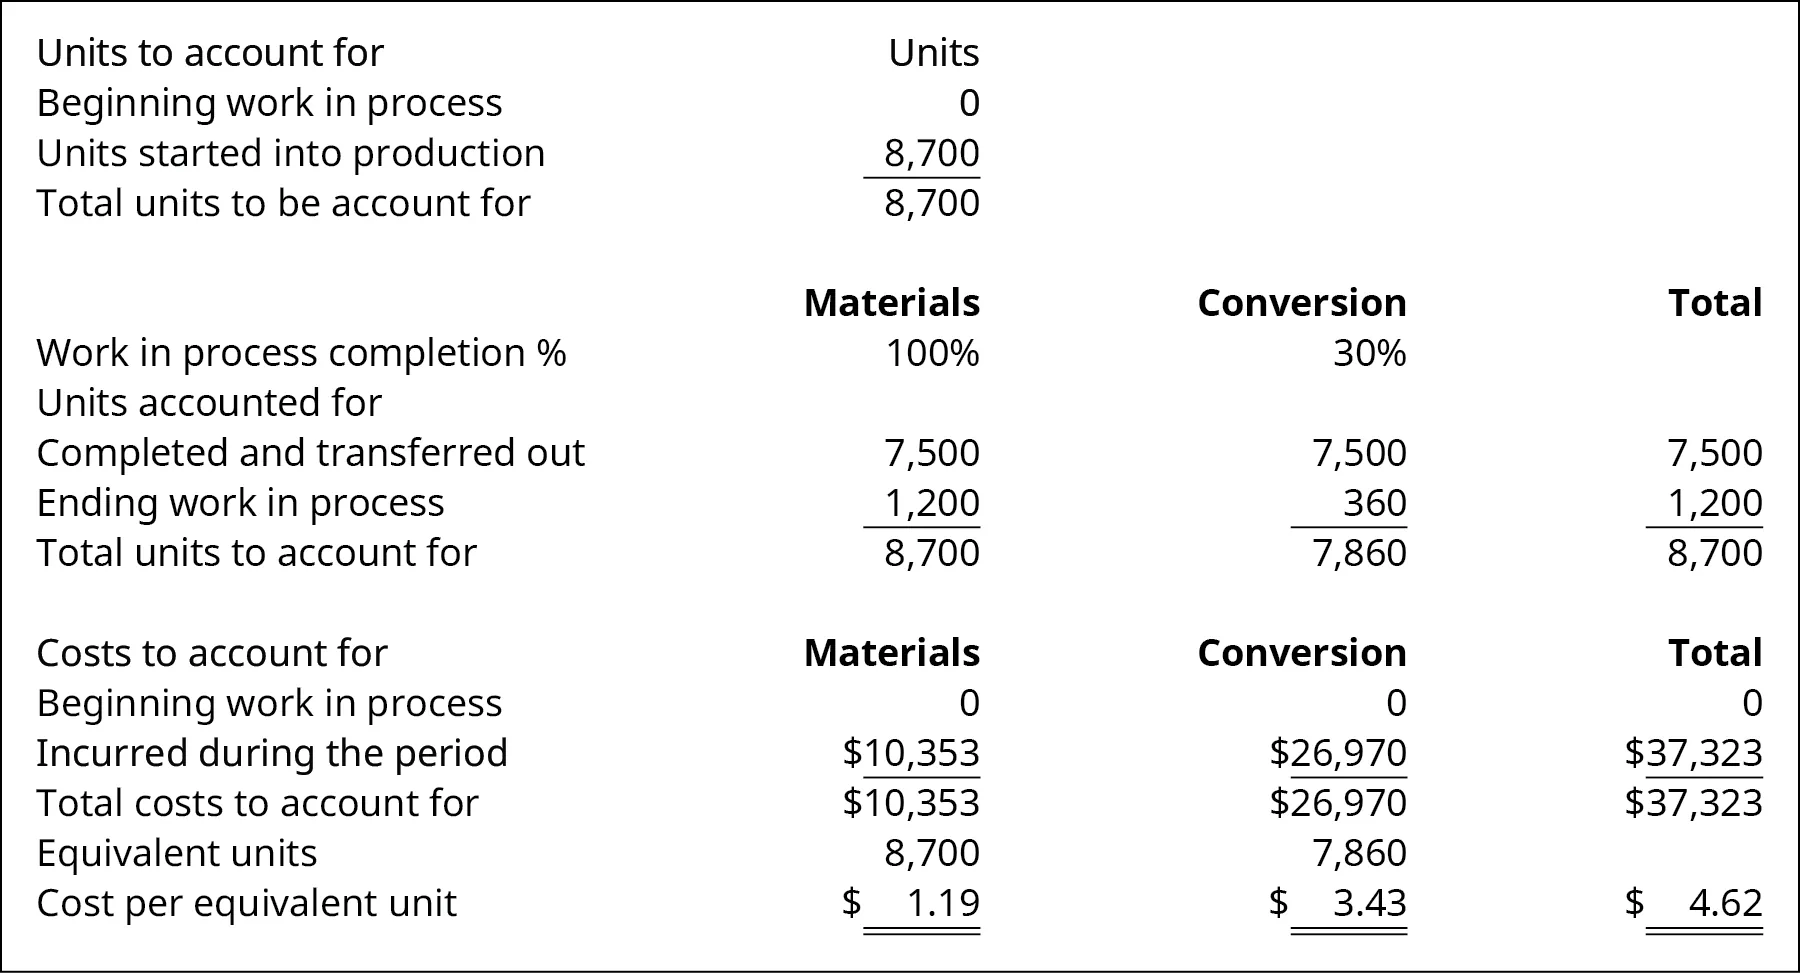The height and width of the screenshot is (973, 1800).
Task: Click the $3.43 conversion cost per unit
Action: click(1368, 903)
